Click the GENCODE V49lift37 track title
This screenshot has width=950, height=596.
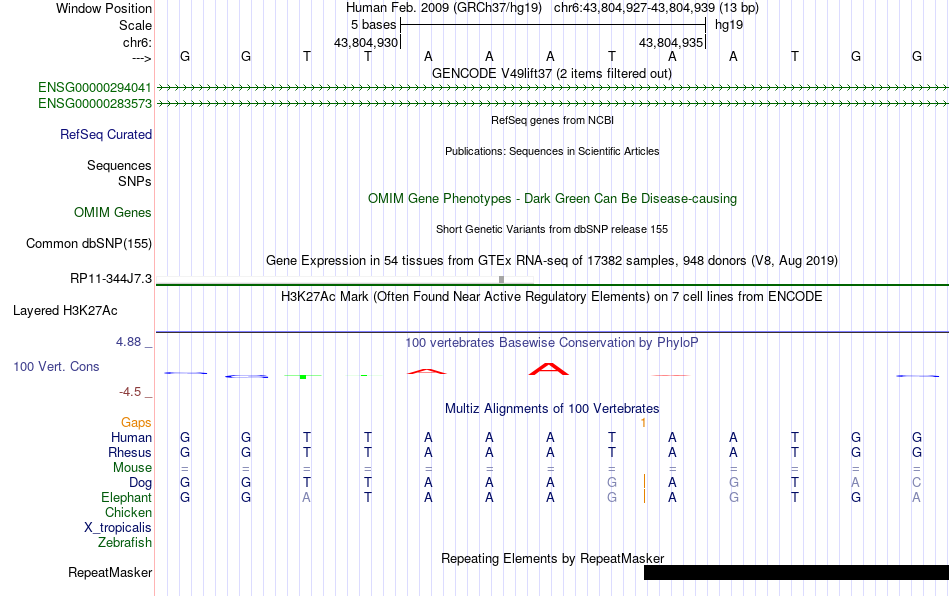coord(552,74)
